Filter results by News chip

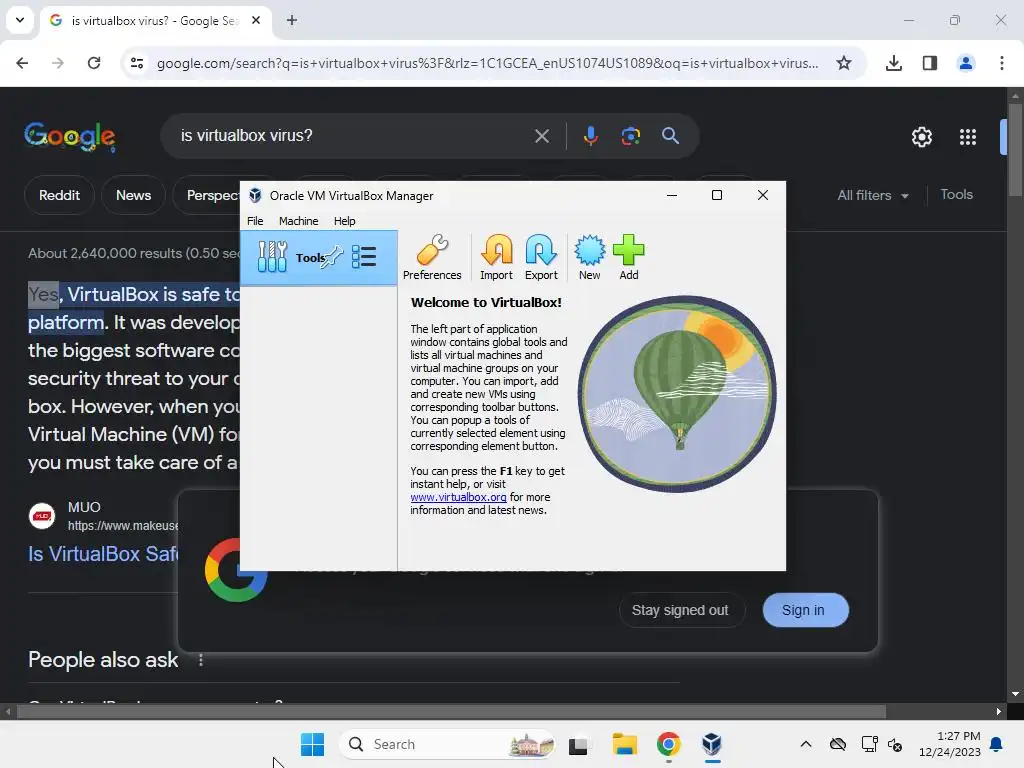point(133,195)
